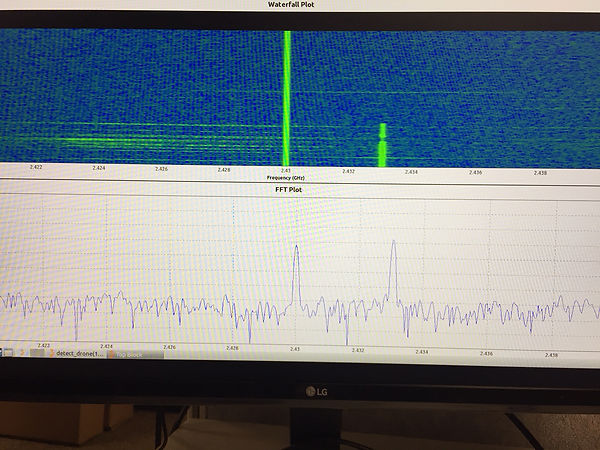The image size is (600, 450).
Task: Click the FFT peak near 2.433 GHz
Action: (393, 270)
